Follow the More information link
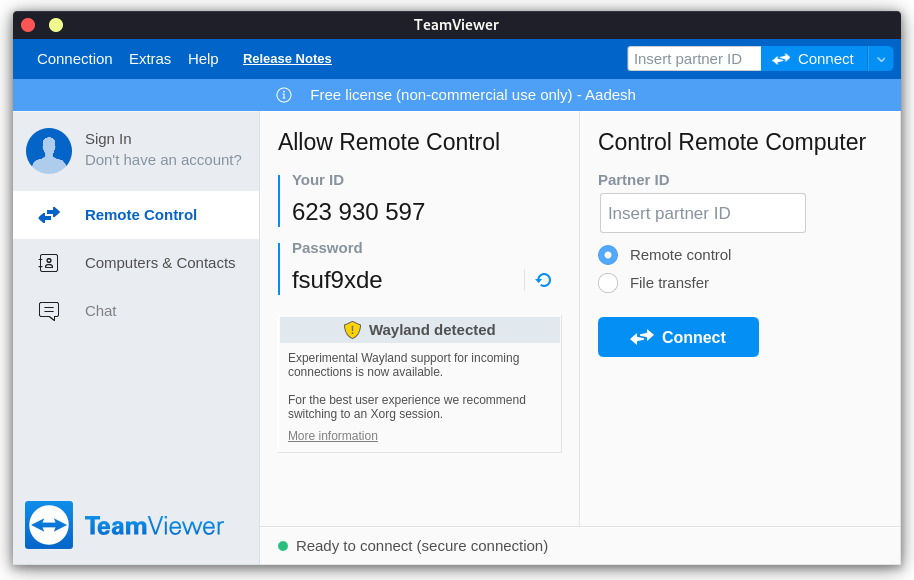Viewport: 914px width, 580px height. pyautogui.click(x=333, y=436)
